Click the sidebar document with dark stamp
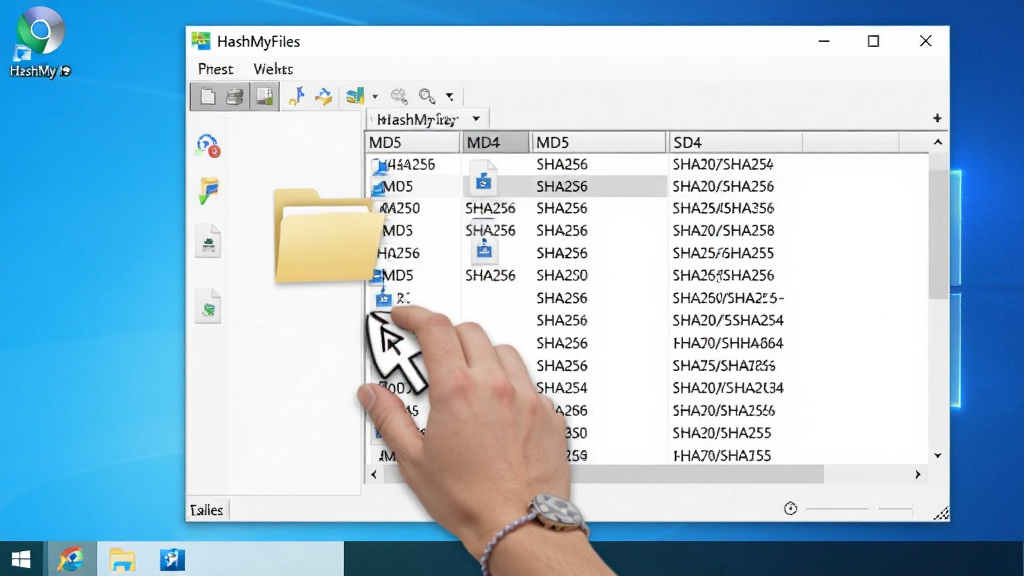This screenshot has height=576, width=1024. (x=208, y=241)
